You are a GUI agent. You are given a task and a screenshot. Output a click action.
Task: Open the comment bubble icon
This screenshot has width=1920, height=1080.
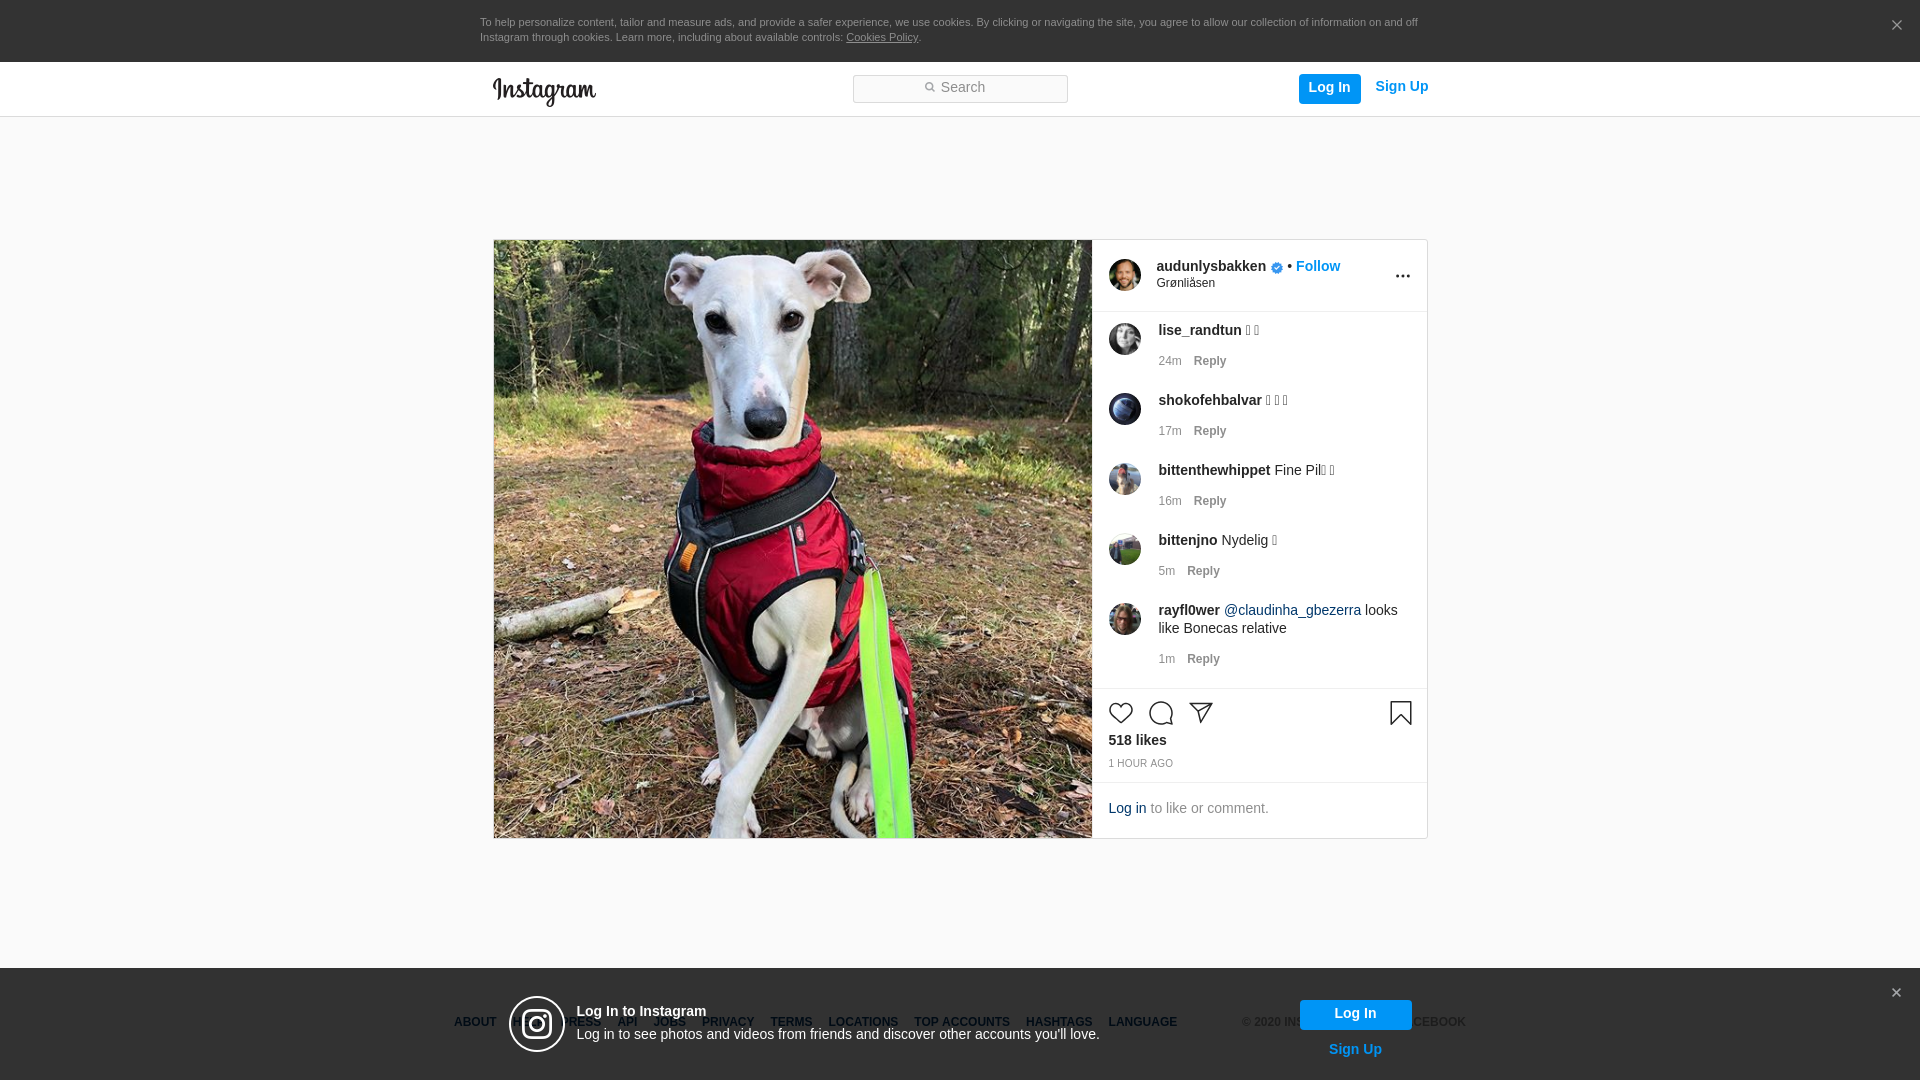(x=1161, y=713)
